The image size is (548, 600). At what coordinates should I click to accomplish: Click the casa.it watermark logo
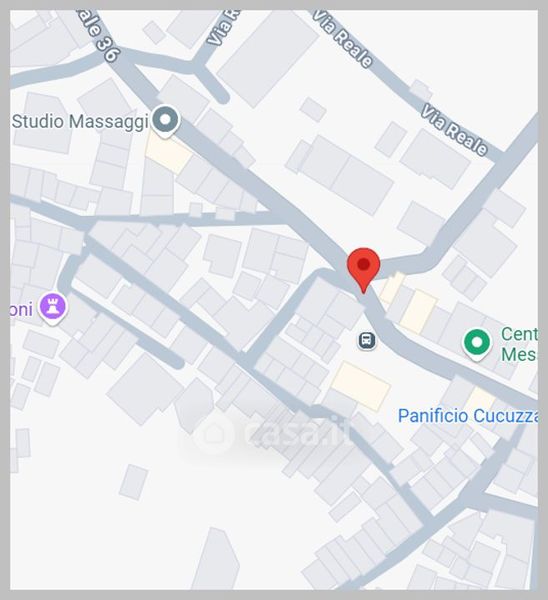pos(270,434)
